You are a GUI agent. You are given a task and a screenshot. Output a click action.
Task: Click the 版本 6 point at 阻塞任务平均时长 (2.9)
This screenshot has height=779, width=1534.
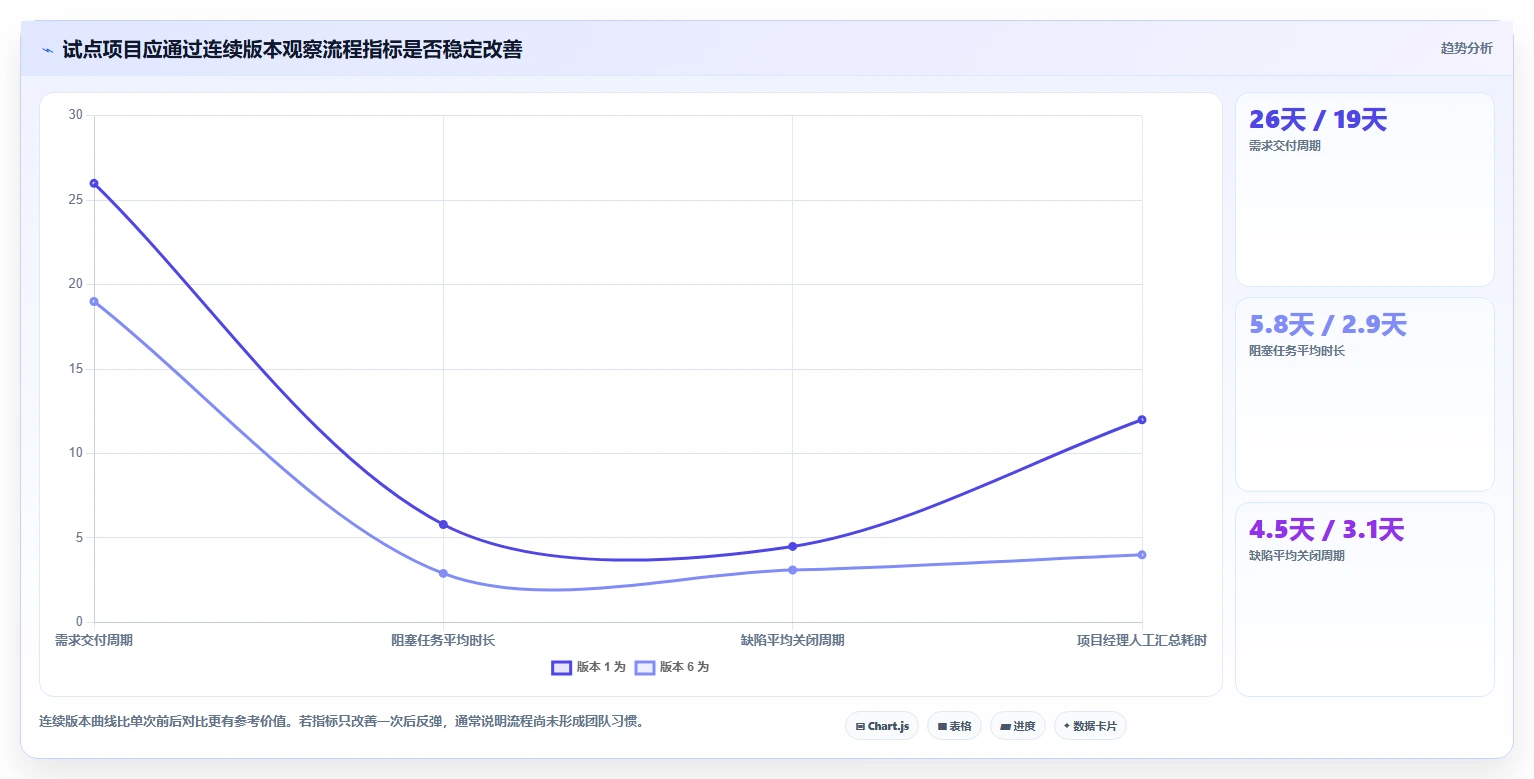[x=443, y=573]
